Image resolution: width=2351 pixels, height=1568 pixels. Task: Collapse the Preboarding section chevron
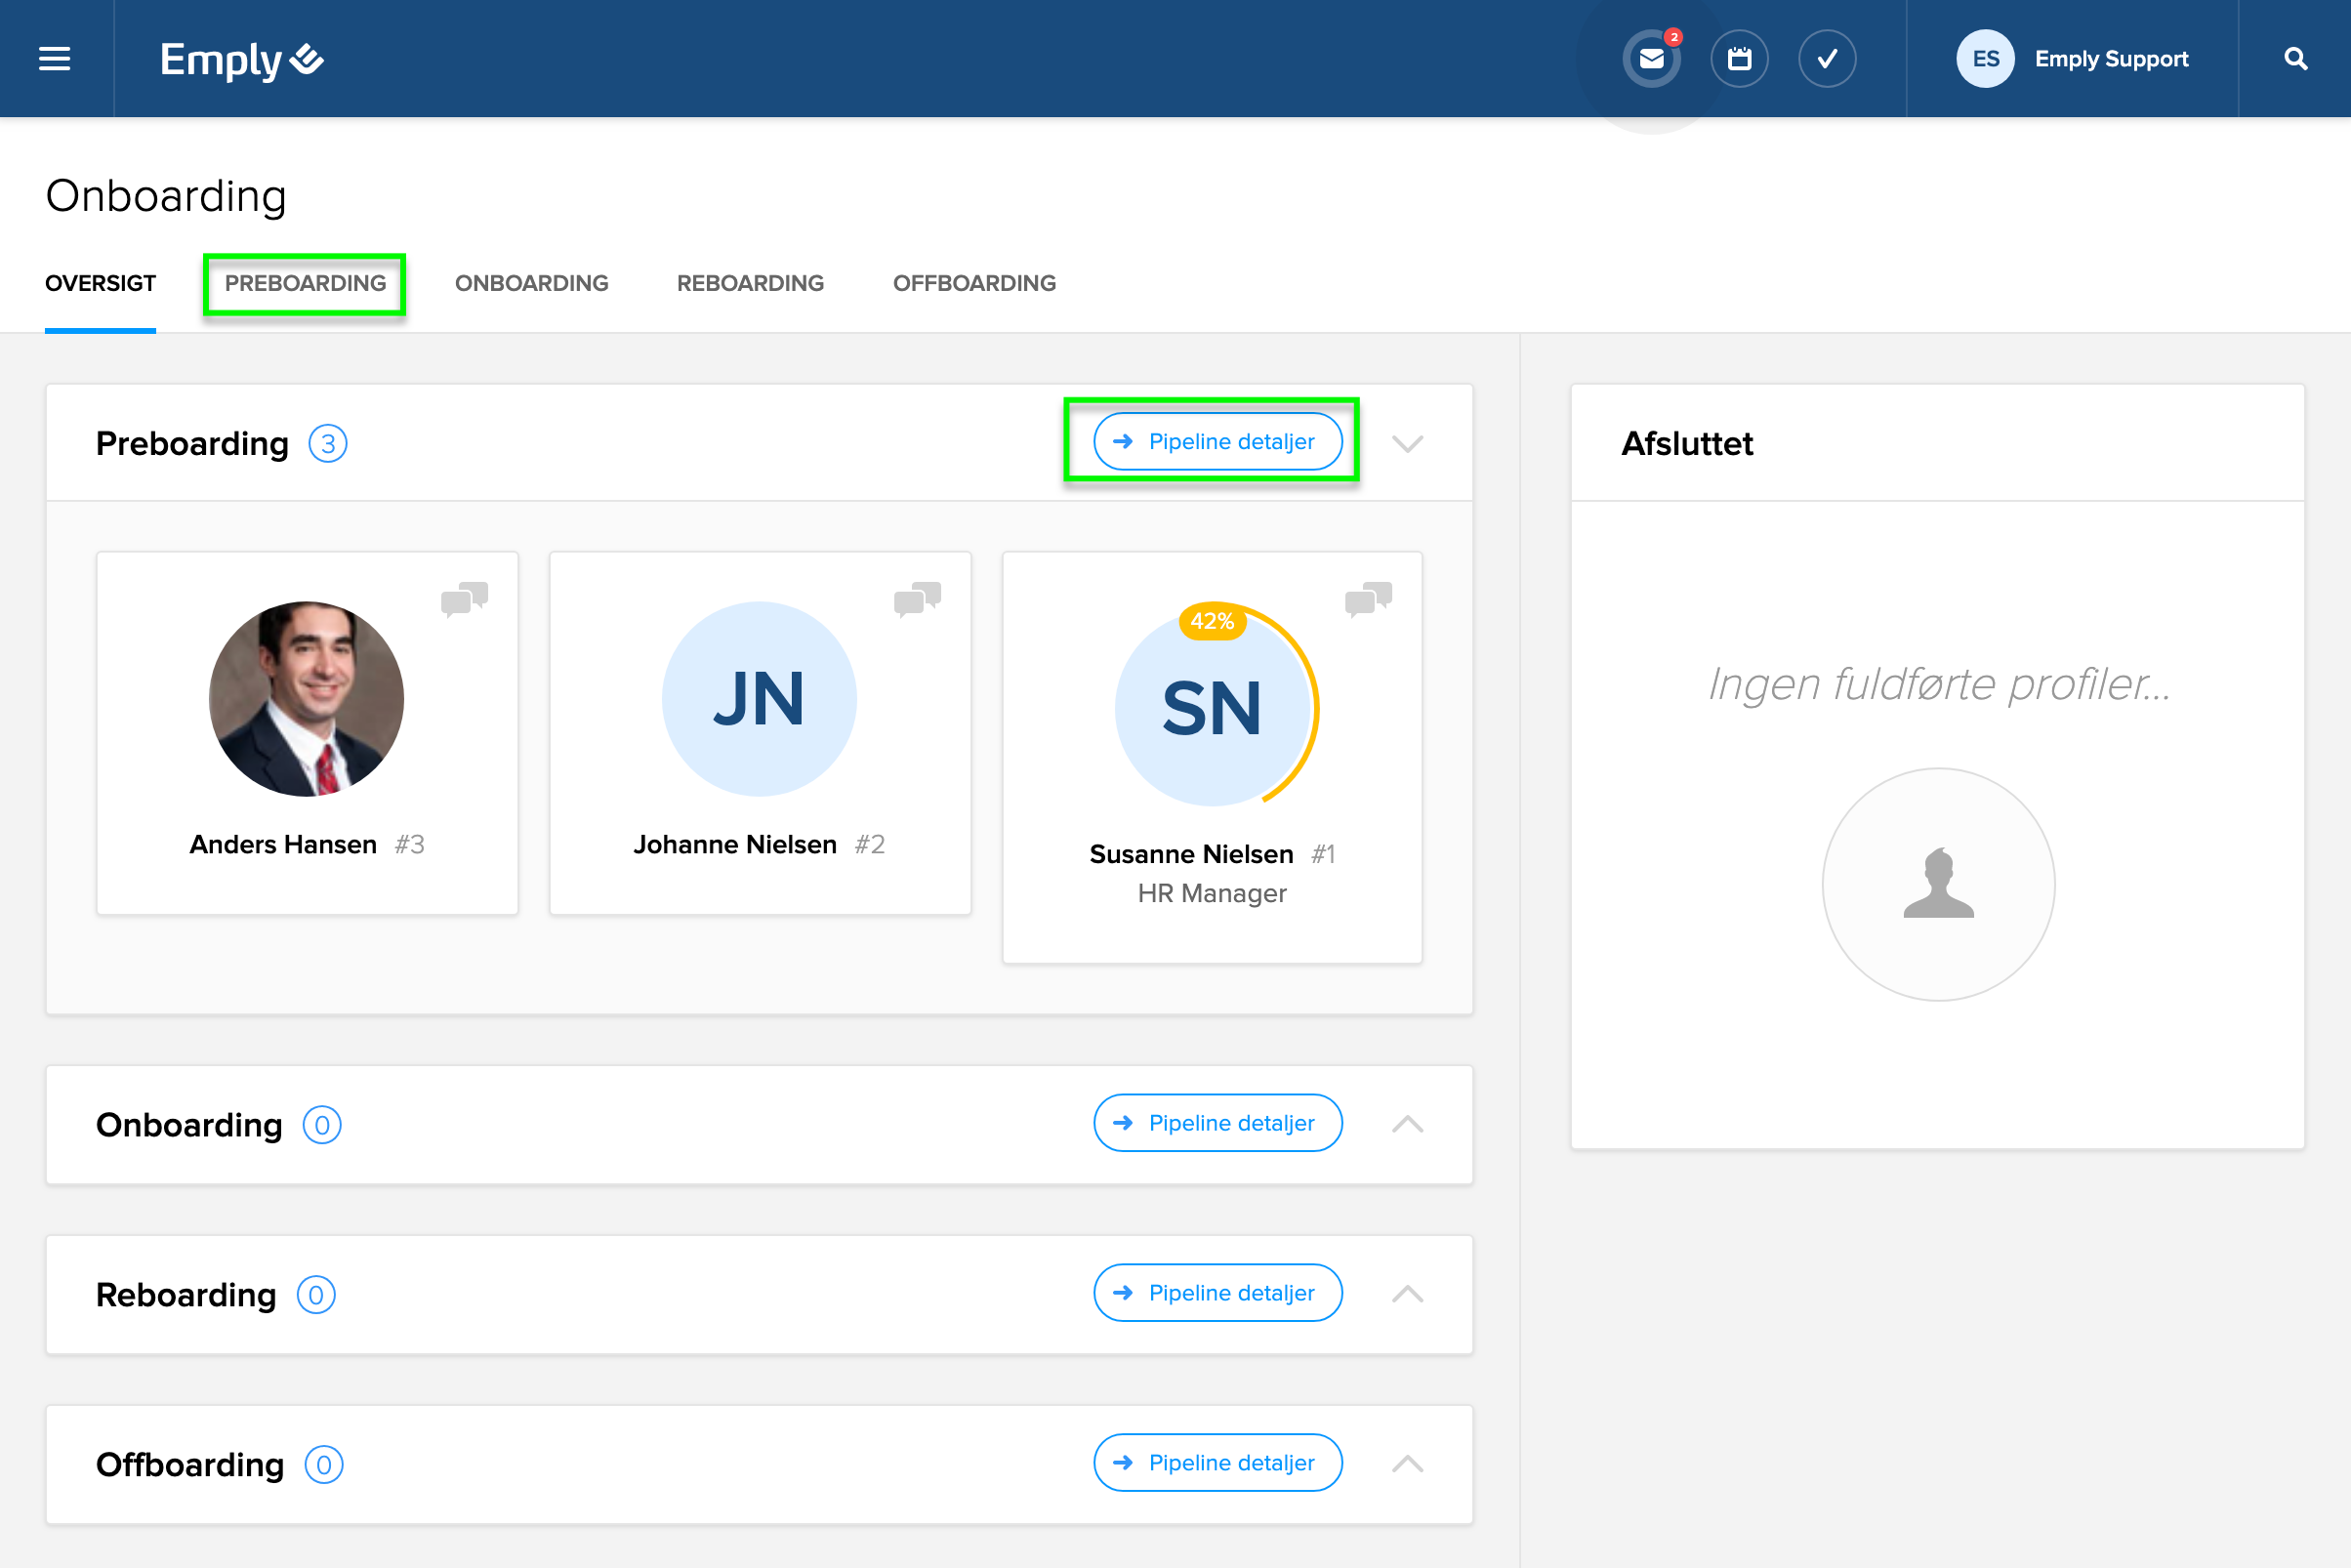[x=1407, y=443]
